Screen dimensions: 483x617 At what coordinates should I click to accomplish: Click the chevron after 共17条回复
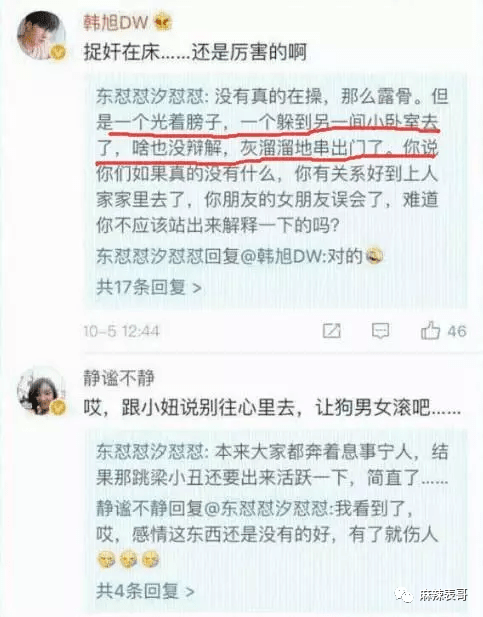[x=197, y=288]
